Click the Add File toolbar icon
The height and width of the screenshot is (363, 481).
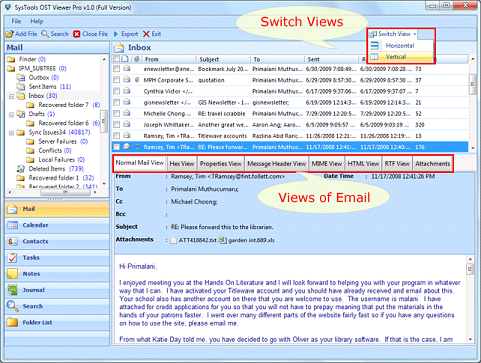pyautogui.click(x=10, y=34)
